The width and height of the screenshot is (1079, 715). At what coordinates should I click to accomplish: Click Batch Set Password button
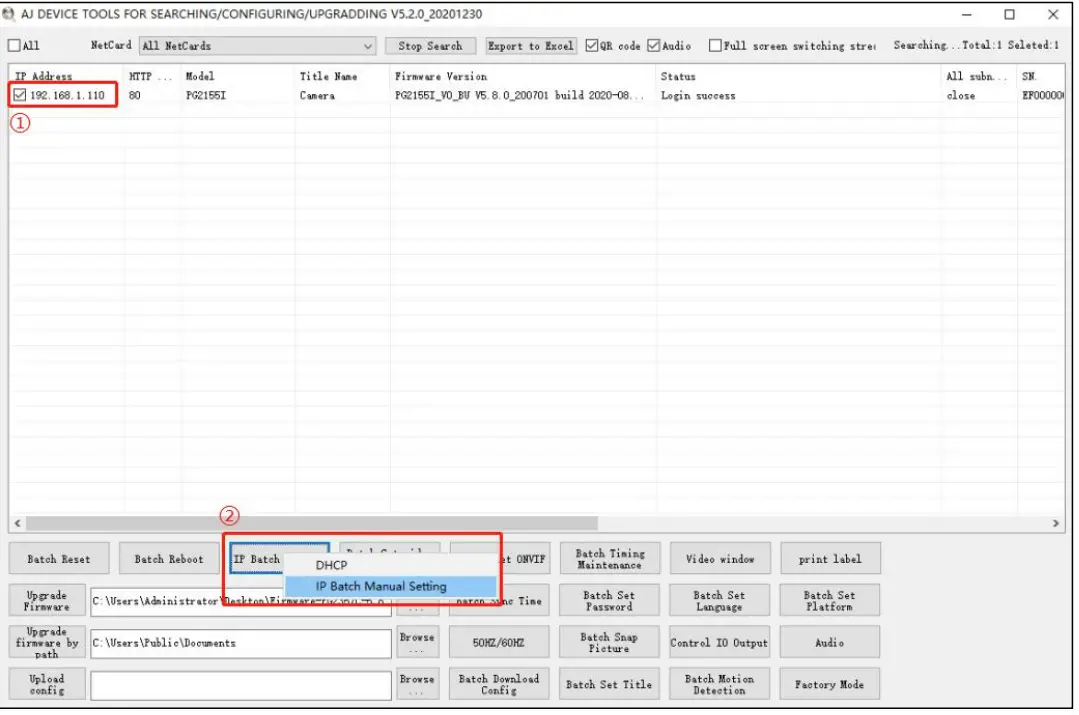click(610, 601)
